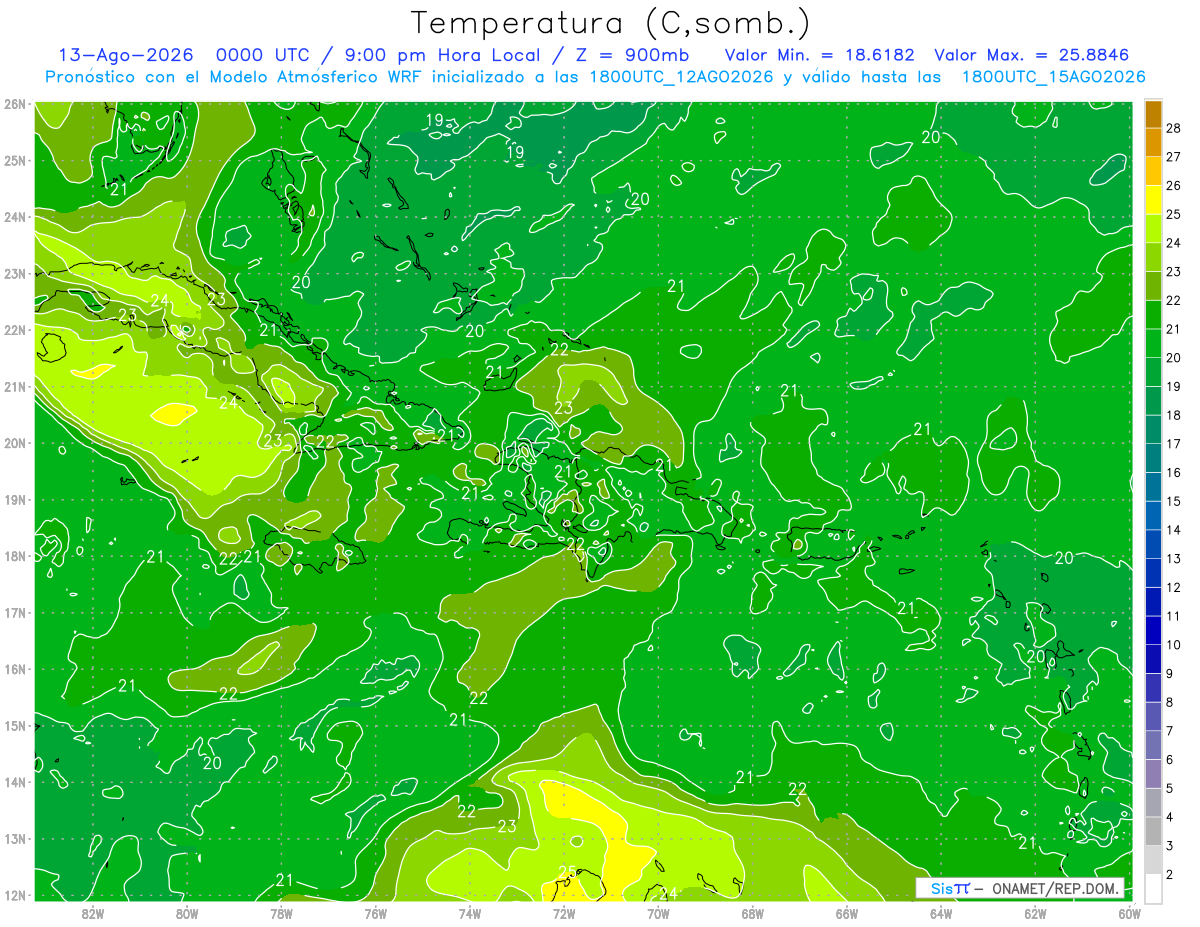Click the 78W longitude axis label
Image resolution: width=1200 pixels, height=927 pixels.
coord(281,912)
